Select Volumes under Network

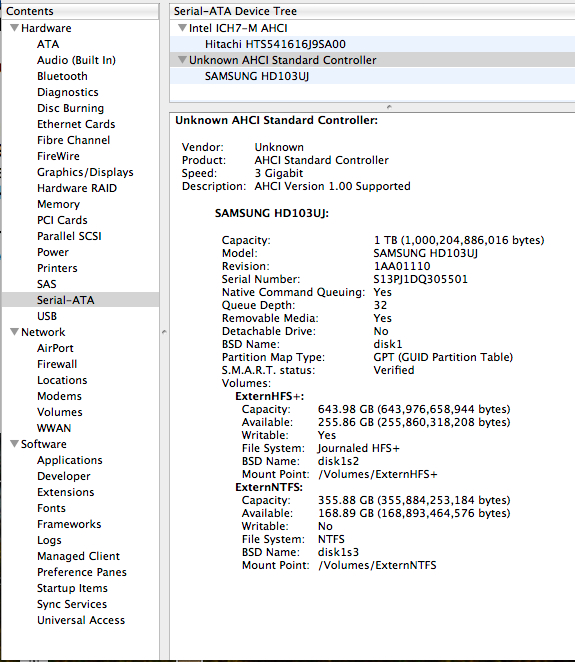(x=60, y=412)
